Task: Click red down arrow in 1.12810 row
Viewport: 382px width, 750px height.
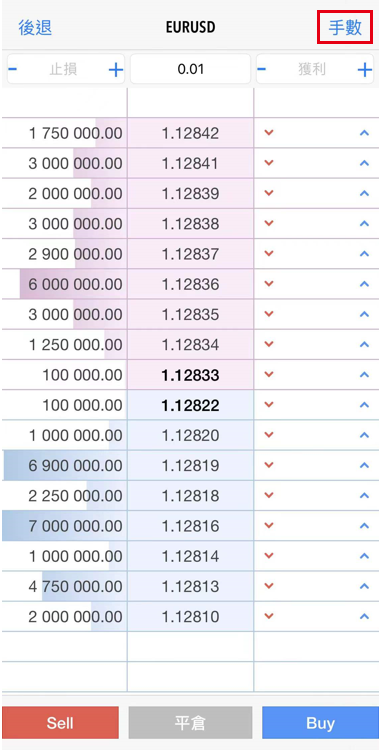Action: point(269,616)
